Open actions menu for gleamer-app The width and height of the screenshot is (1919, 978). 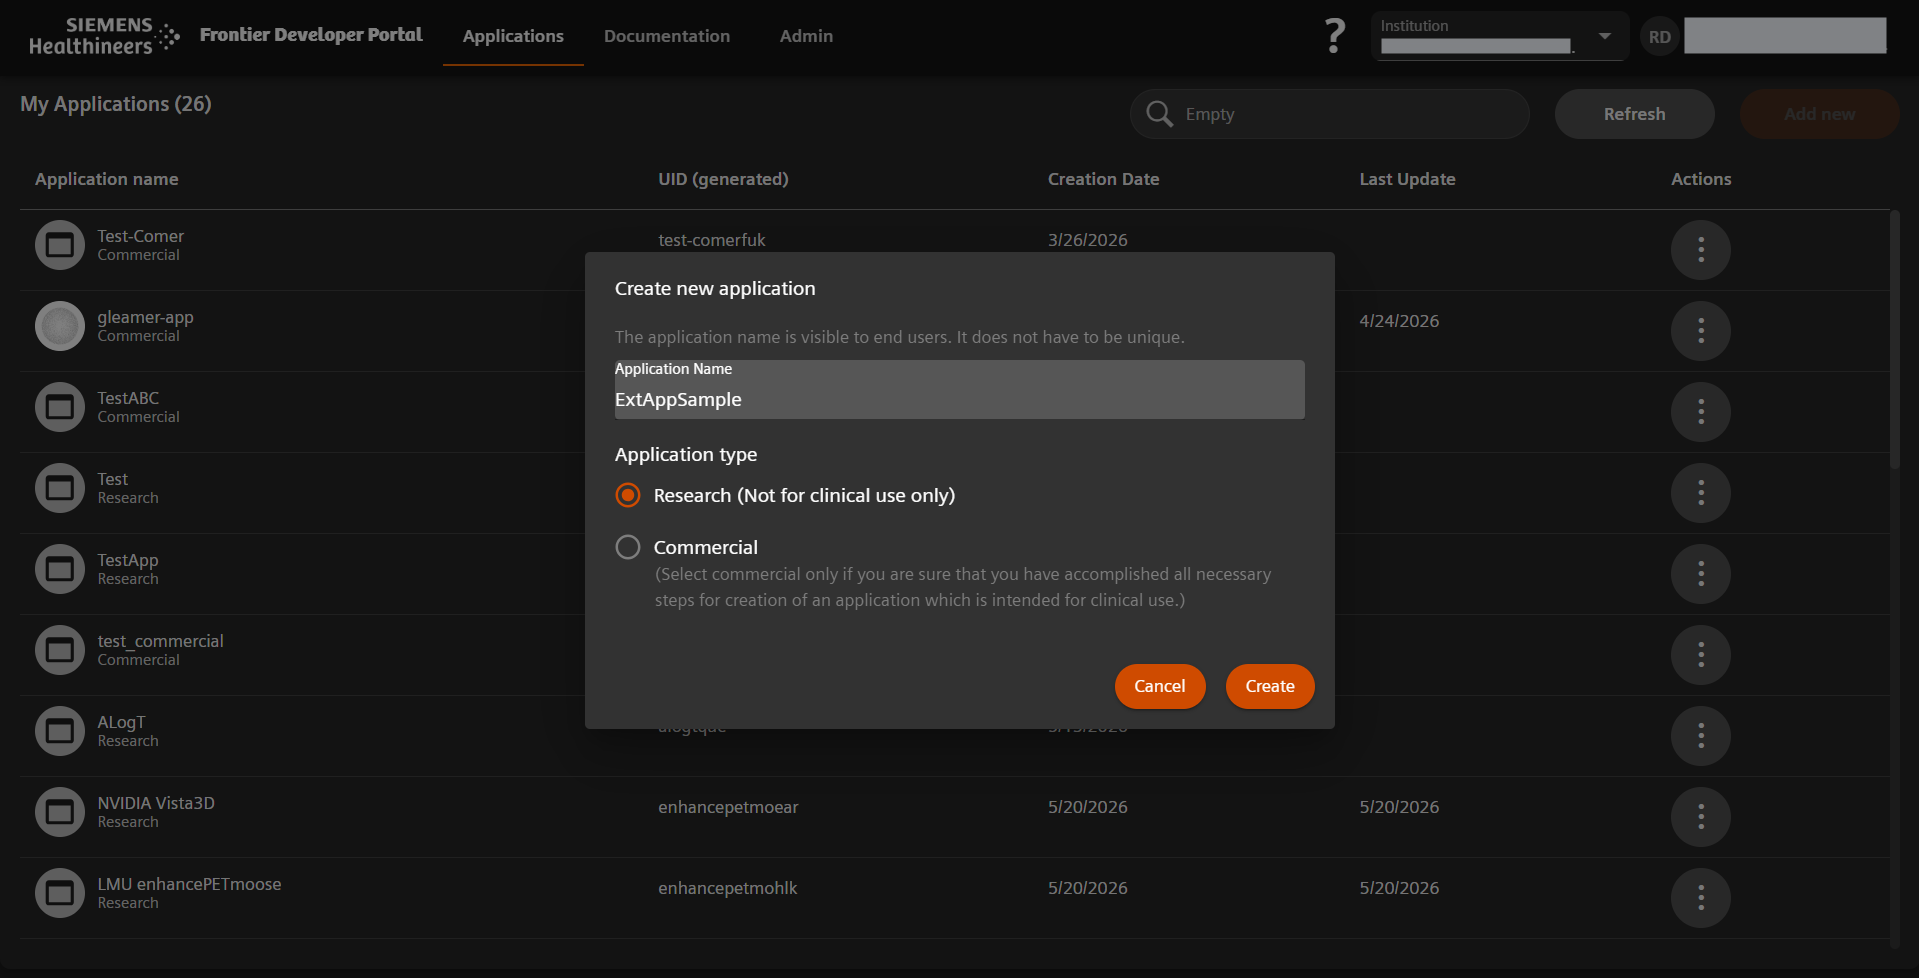click(1700, 331)
